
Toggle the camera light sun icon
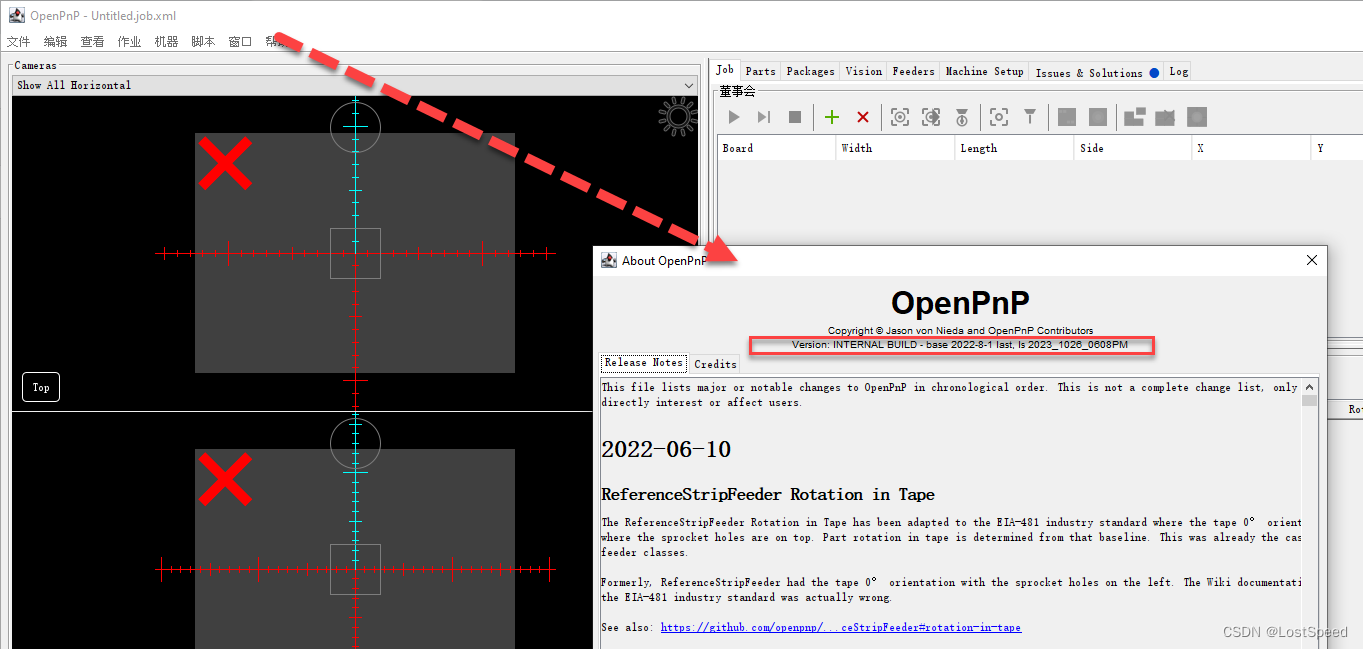click(677, 118)
